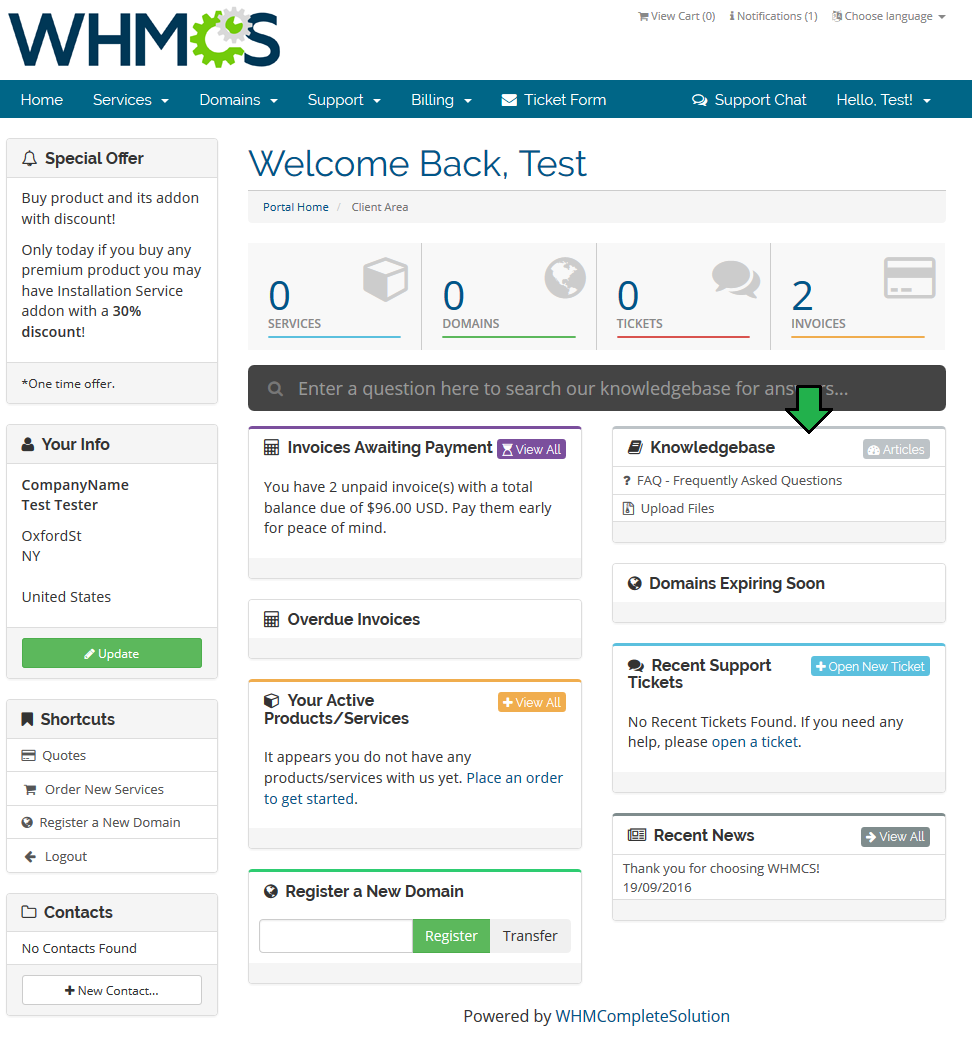Click the Knowledgebase book icon
The image size is (972, 1042).
(x=635, y=447)
